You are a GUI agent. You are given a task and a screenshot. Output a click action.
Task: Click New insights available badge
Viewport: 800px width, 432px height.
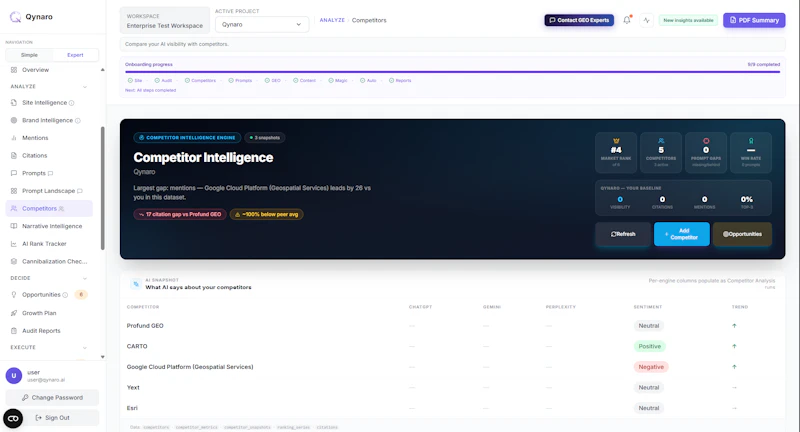click(688, 20)
